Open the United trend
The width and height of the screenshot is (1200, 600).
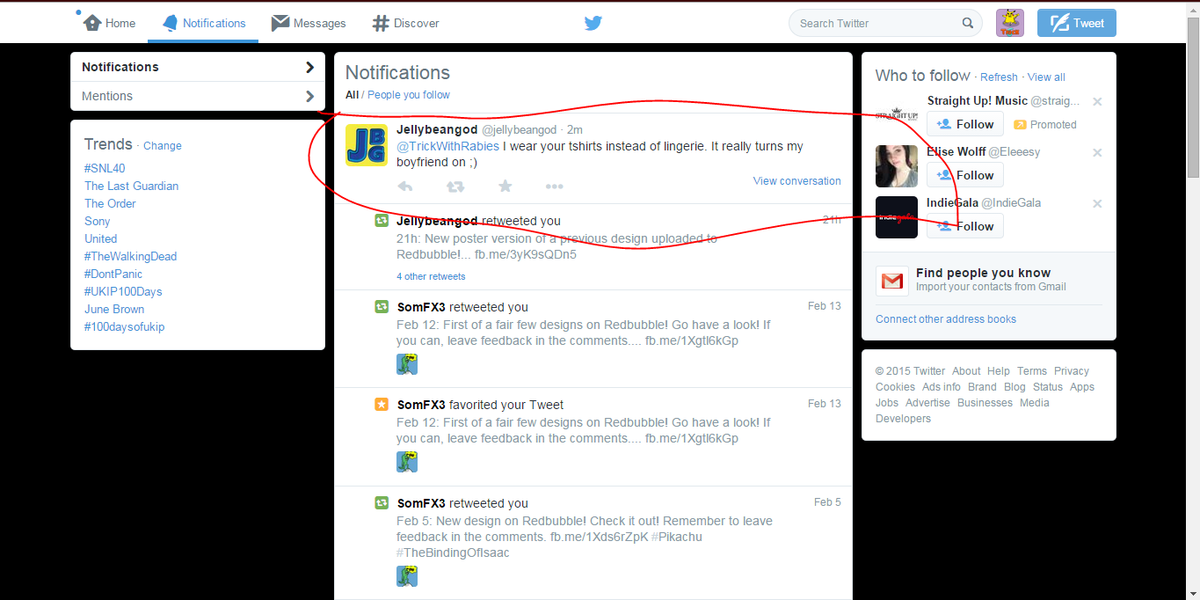click(x=100, y=239)
